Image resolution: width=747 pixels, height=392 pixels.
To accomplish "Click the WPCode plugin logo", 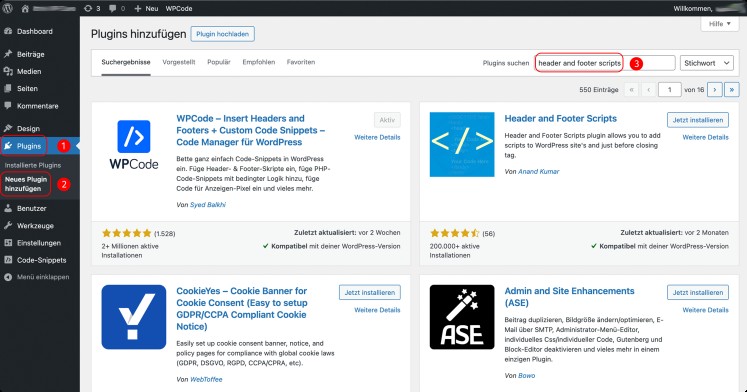I will 134,144.
